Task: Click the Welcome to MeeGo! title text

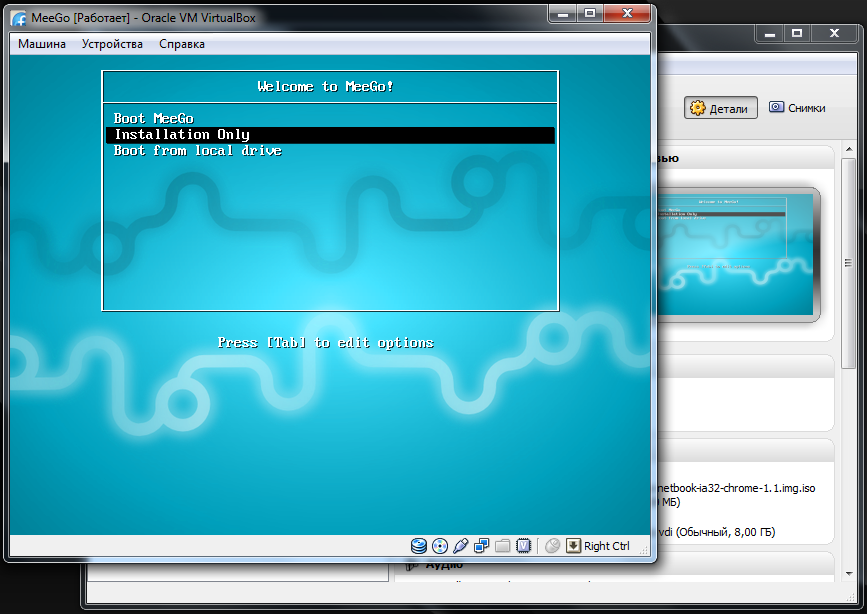Action: [x=326, y=87]
